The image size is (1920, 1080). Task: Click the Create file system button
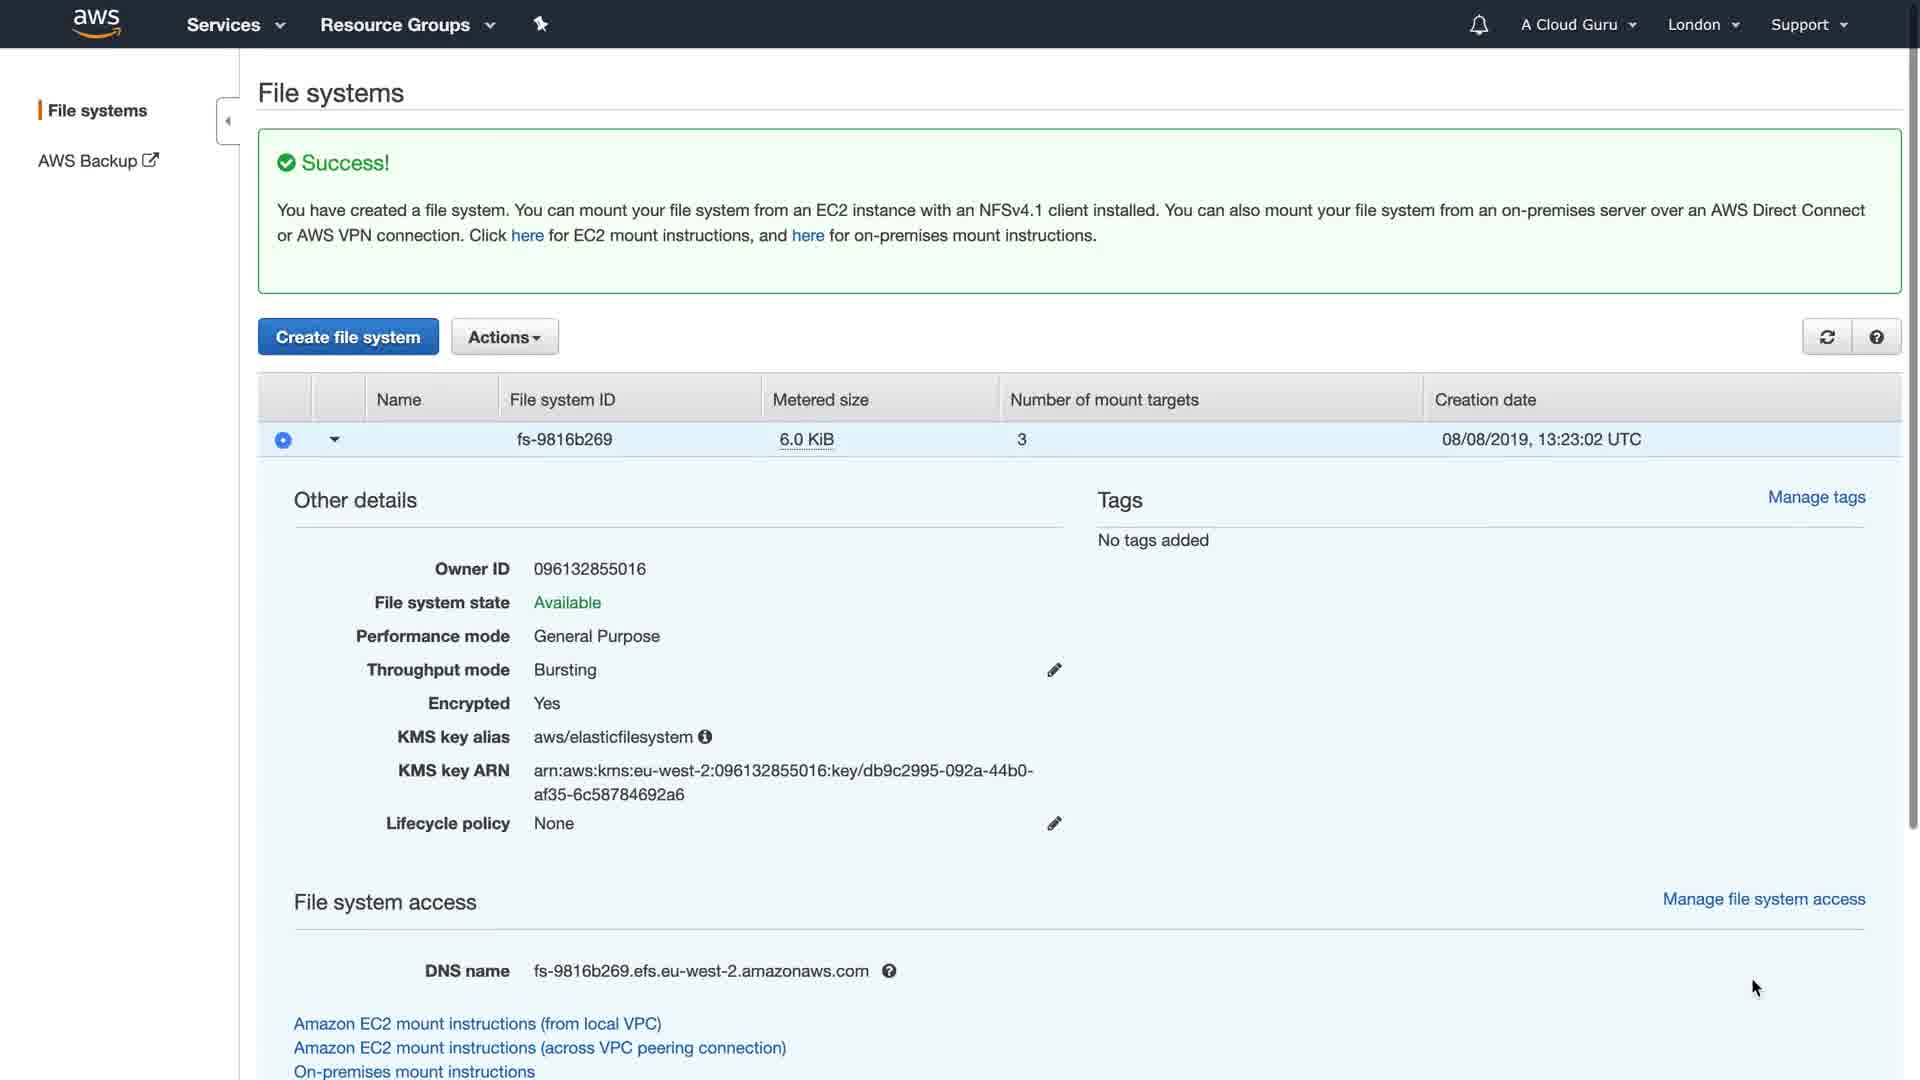point(348,337)
